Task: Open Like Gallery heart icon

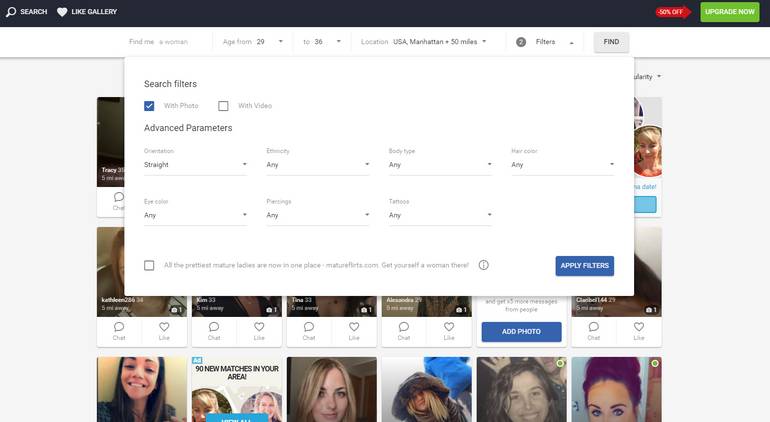Action: pos(62,12)
